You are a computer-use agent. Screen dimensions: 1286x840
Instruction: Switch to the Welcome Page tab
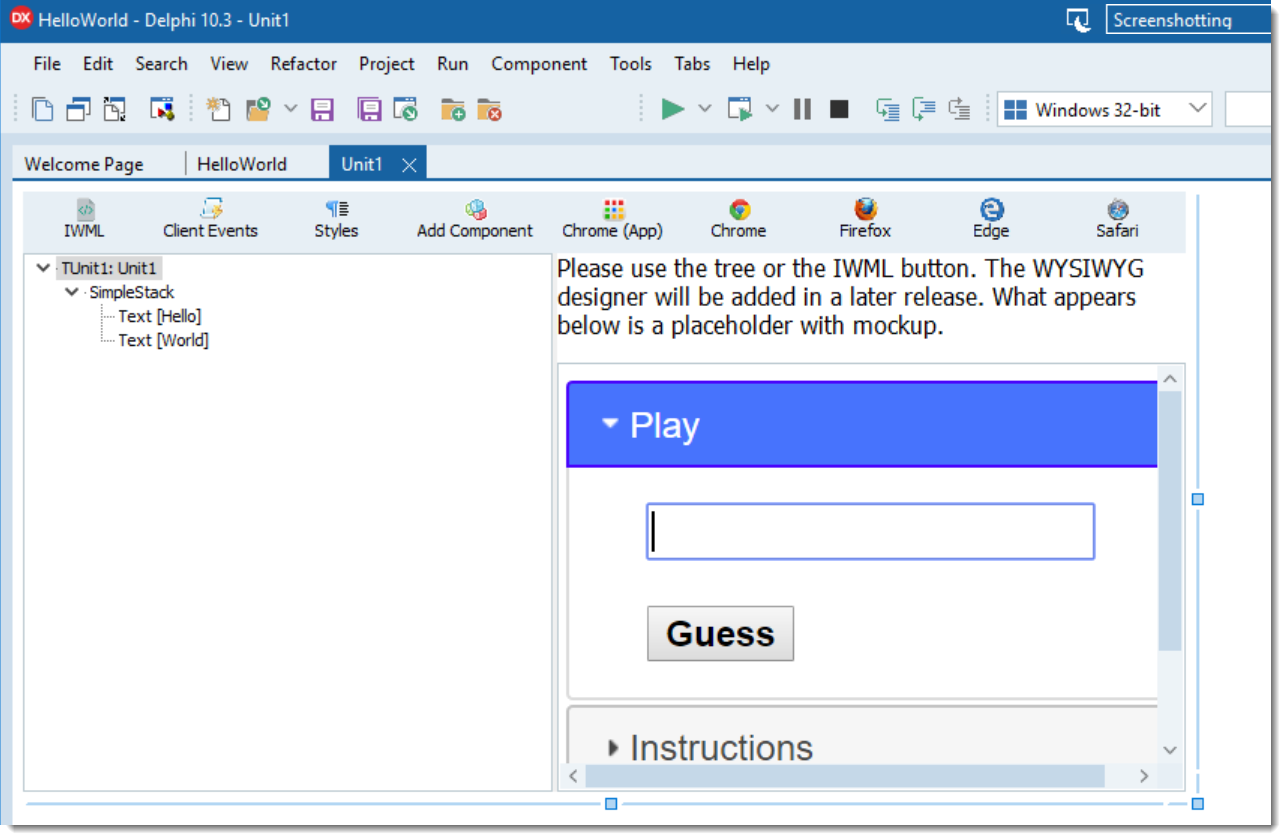(x=84, y=164)
